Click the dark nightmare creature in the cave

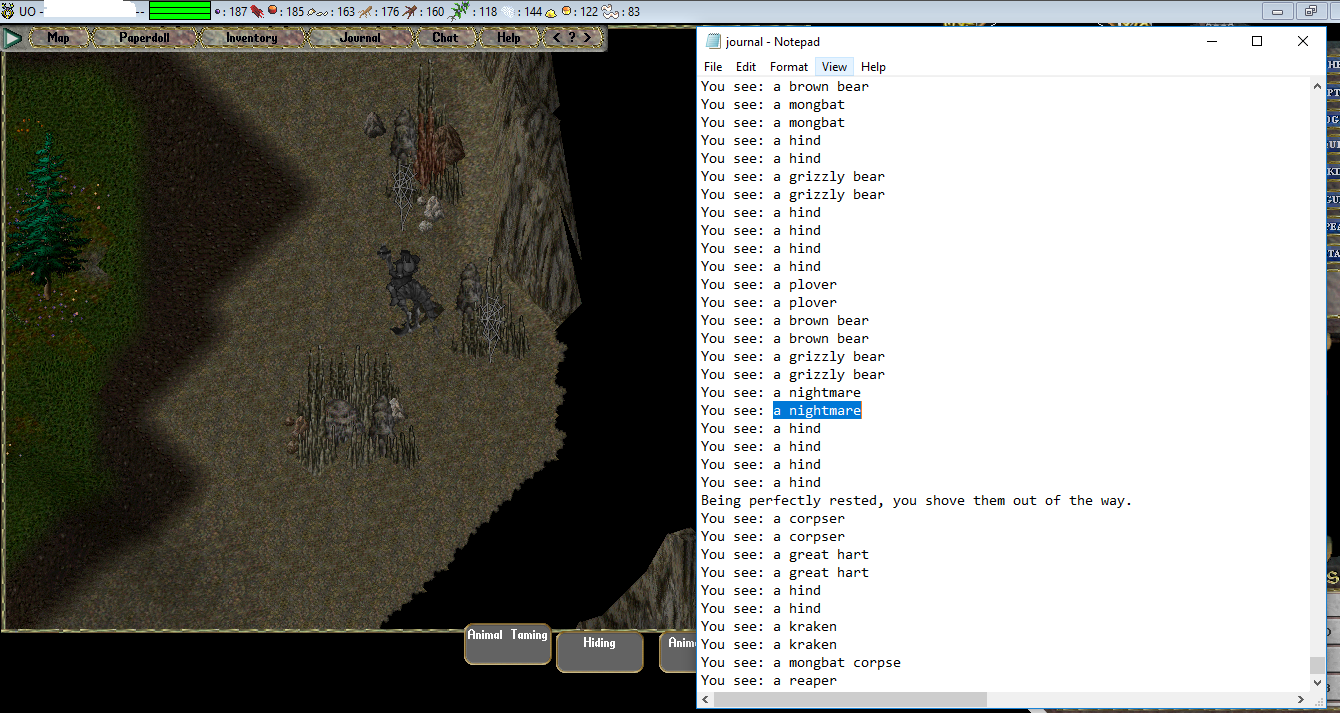click(412, 290)
